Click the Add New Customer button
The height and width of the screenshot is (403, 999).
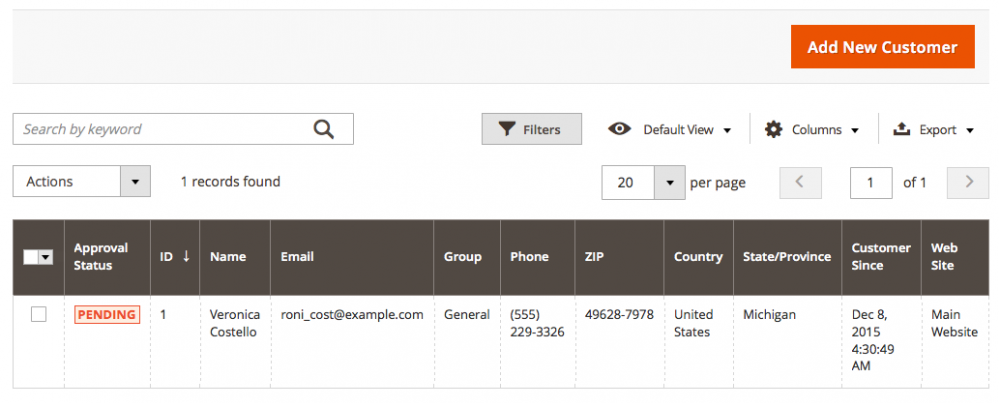point(882,46)
